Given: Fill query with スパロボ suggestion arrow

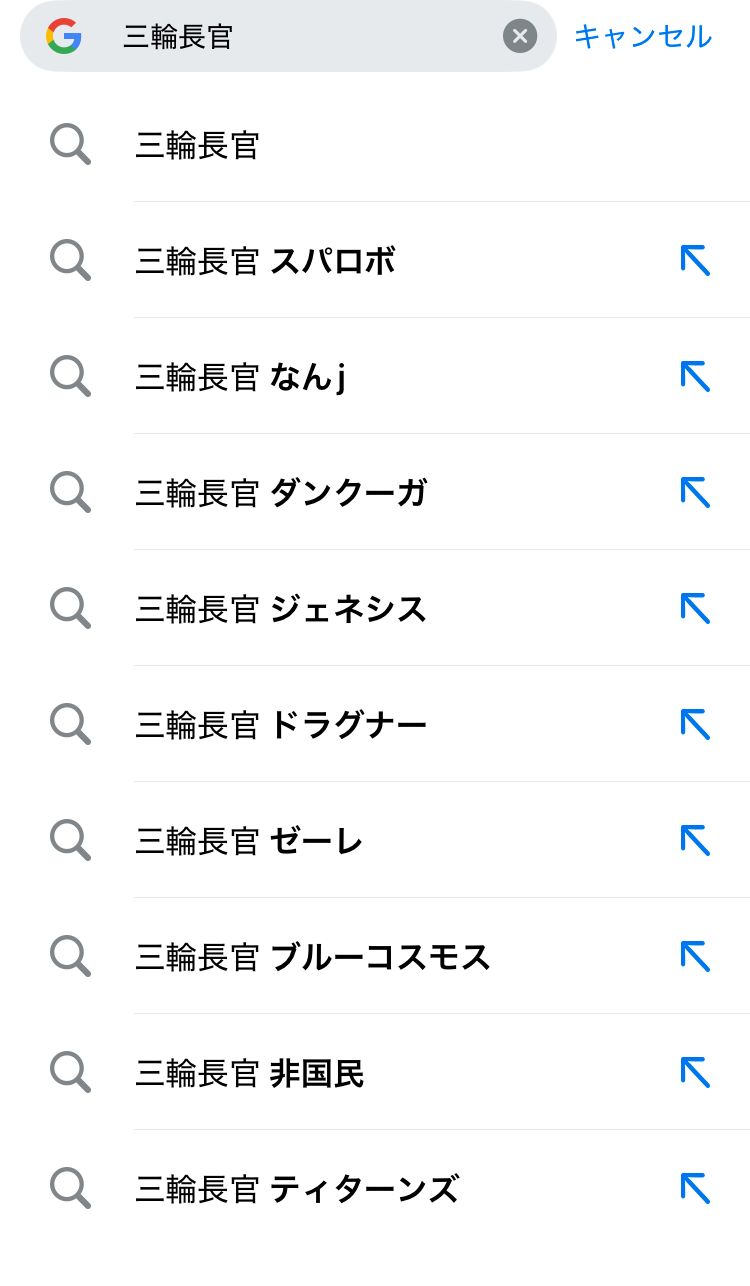Looking at the screenshot, I should pyautogui.click(x=695, y=261).
